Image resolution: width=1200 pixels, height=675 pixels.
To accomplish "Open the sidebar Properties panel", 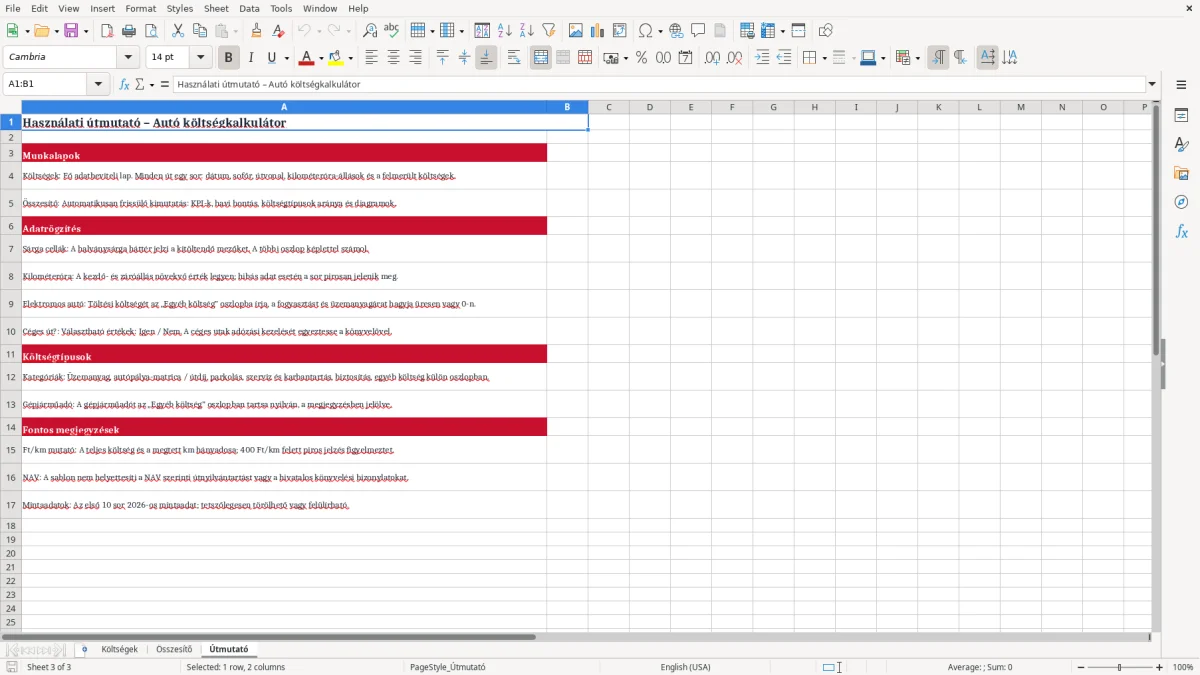I will pos(1181,116).
